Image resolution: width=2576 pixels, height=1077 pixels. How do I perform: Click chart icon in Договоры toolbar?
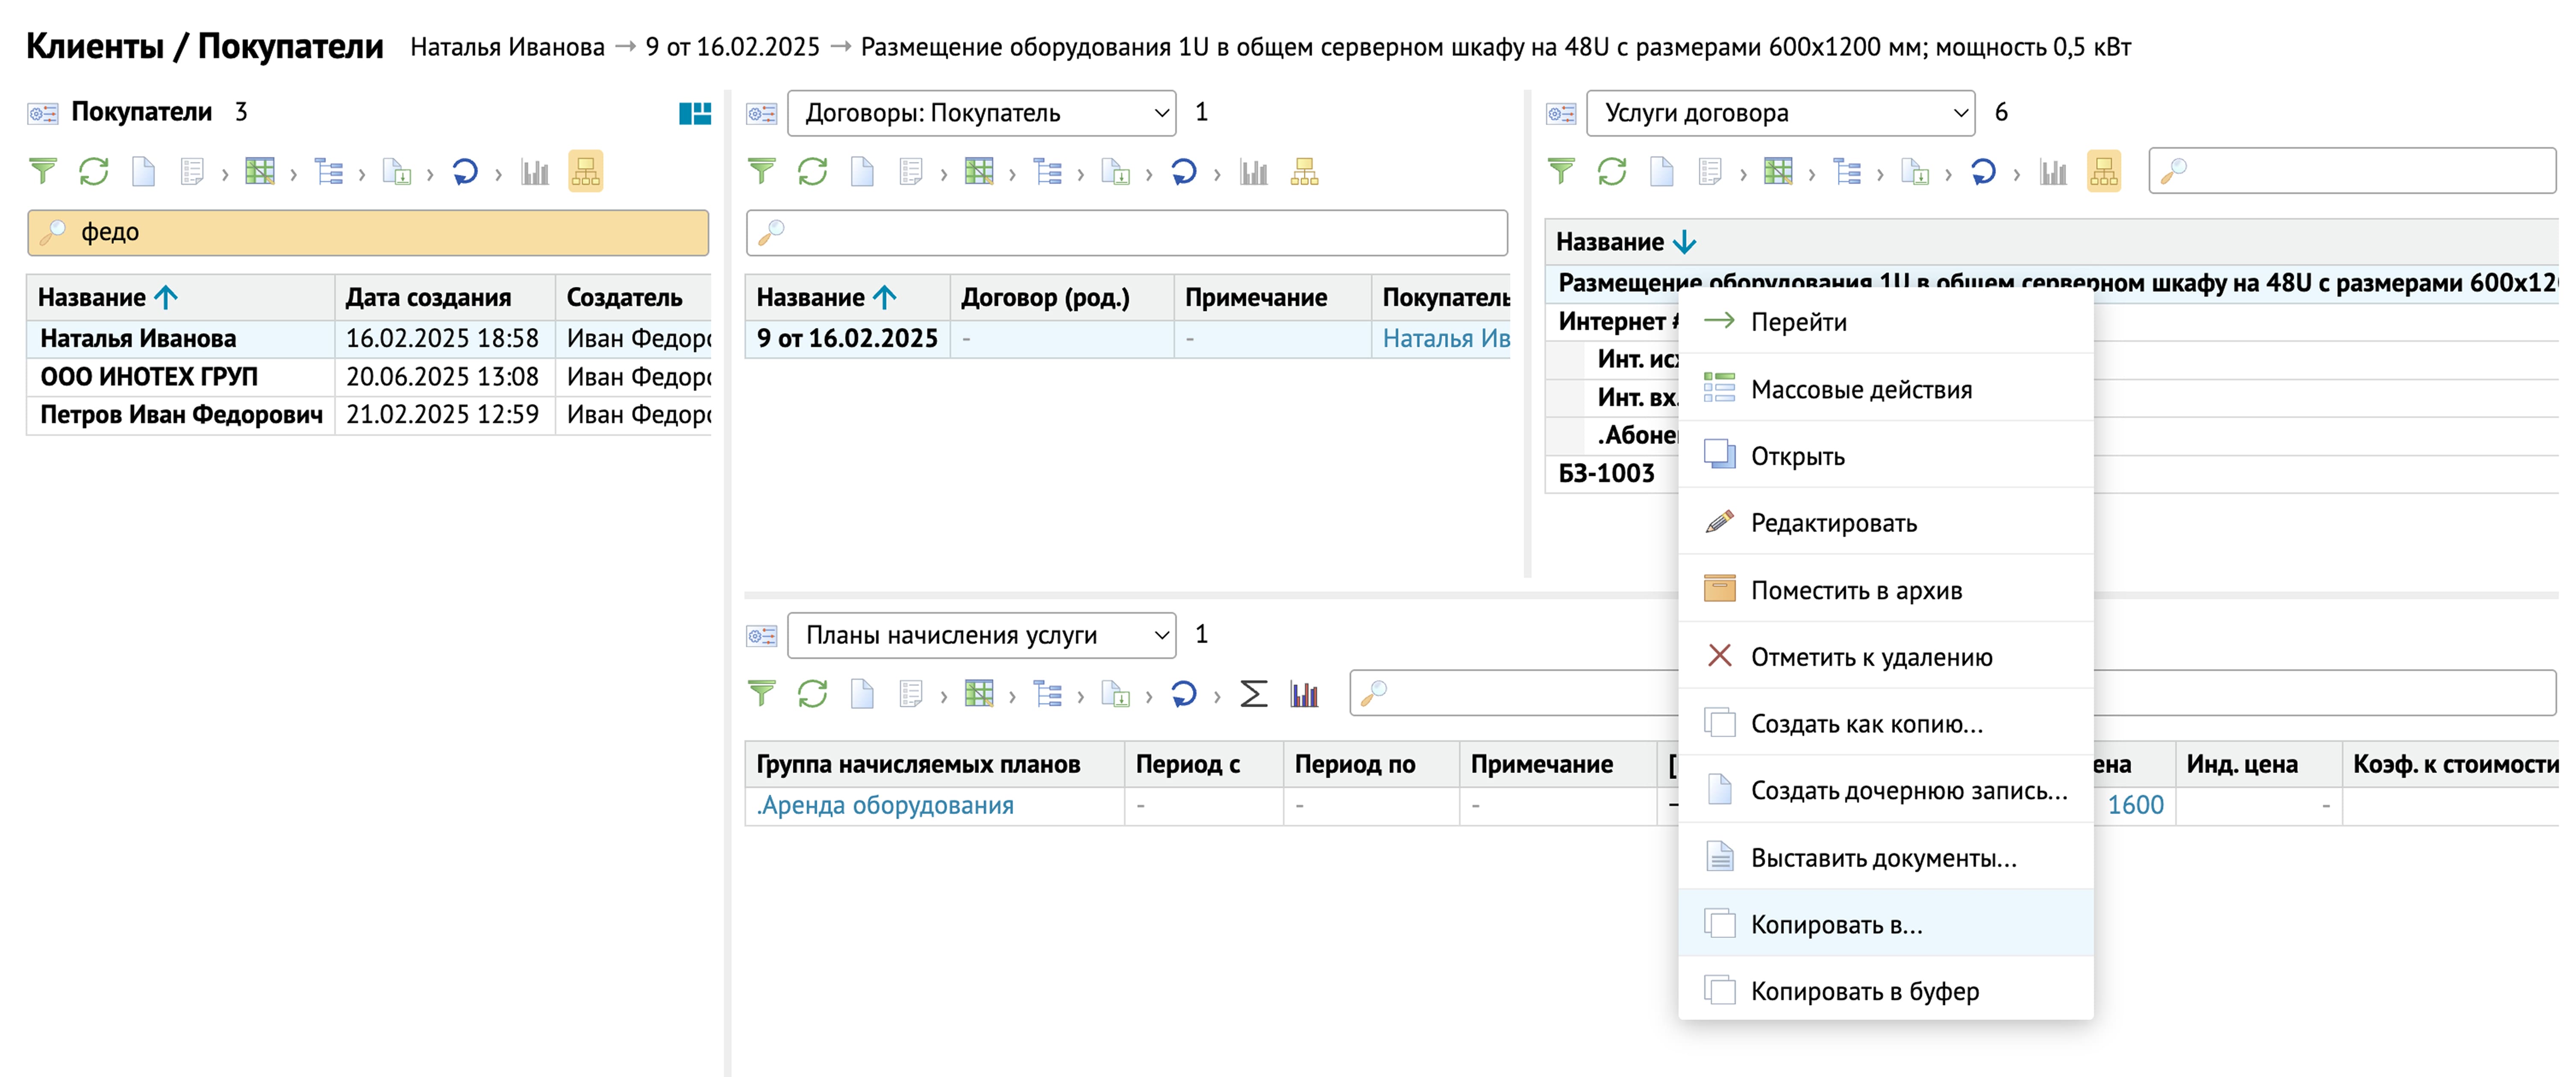[1253, 172]
